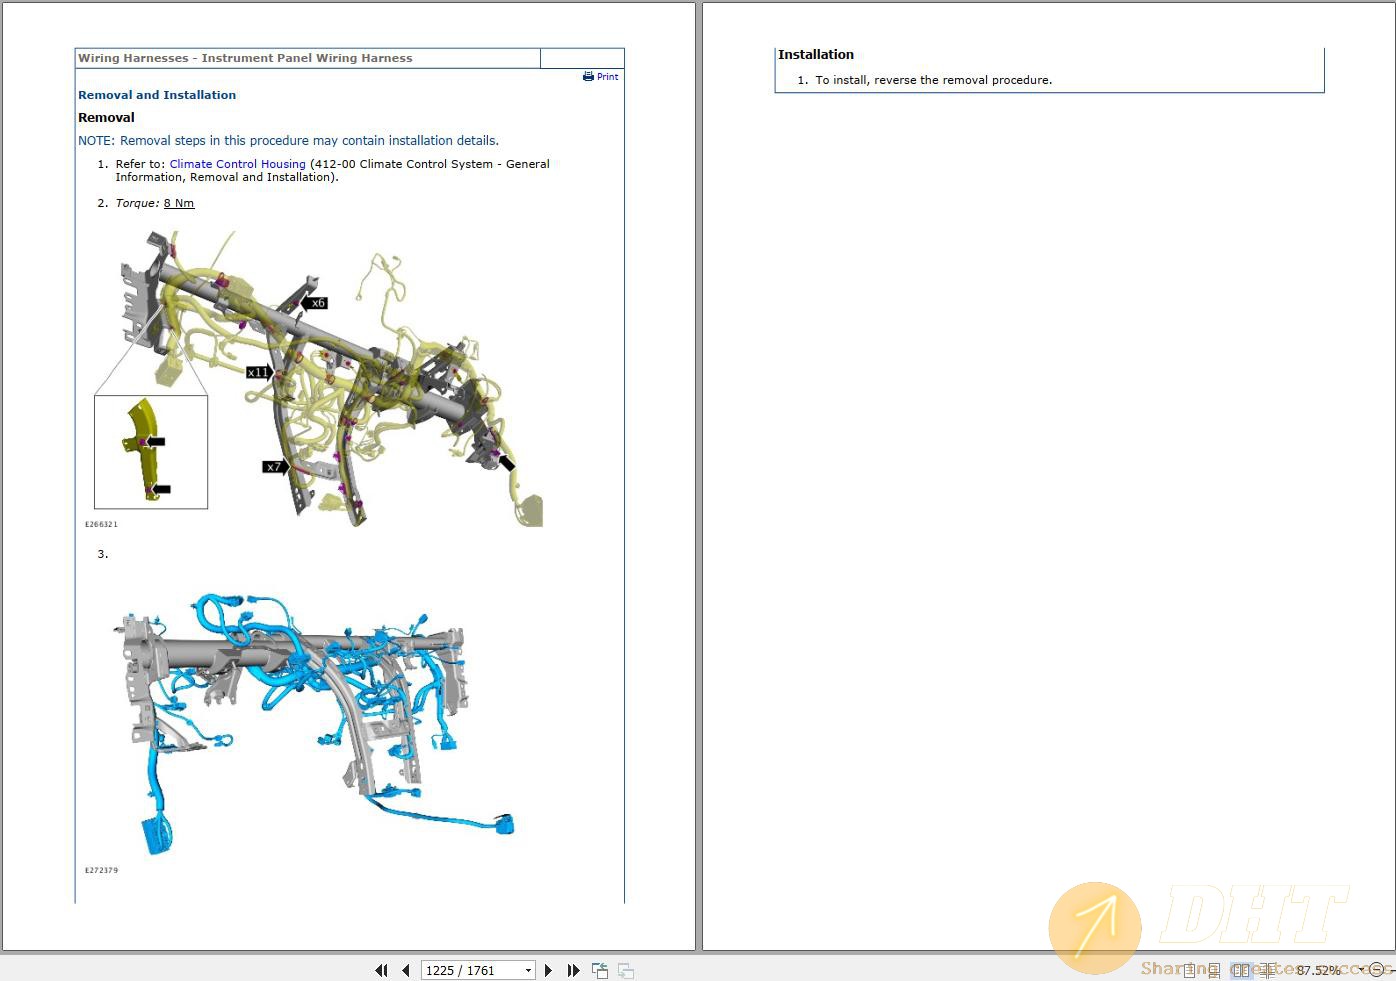Screen dimensions: 1396x981
Task: Click figure number E266321
Action: click(x=101, y=524)
